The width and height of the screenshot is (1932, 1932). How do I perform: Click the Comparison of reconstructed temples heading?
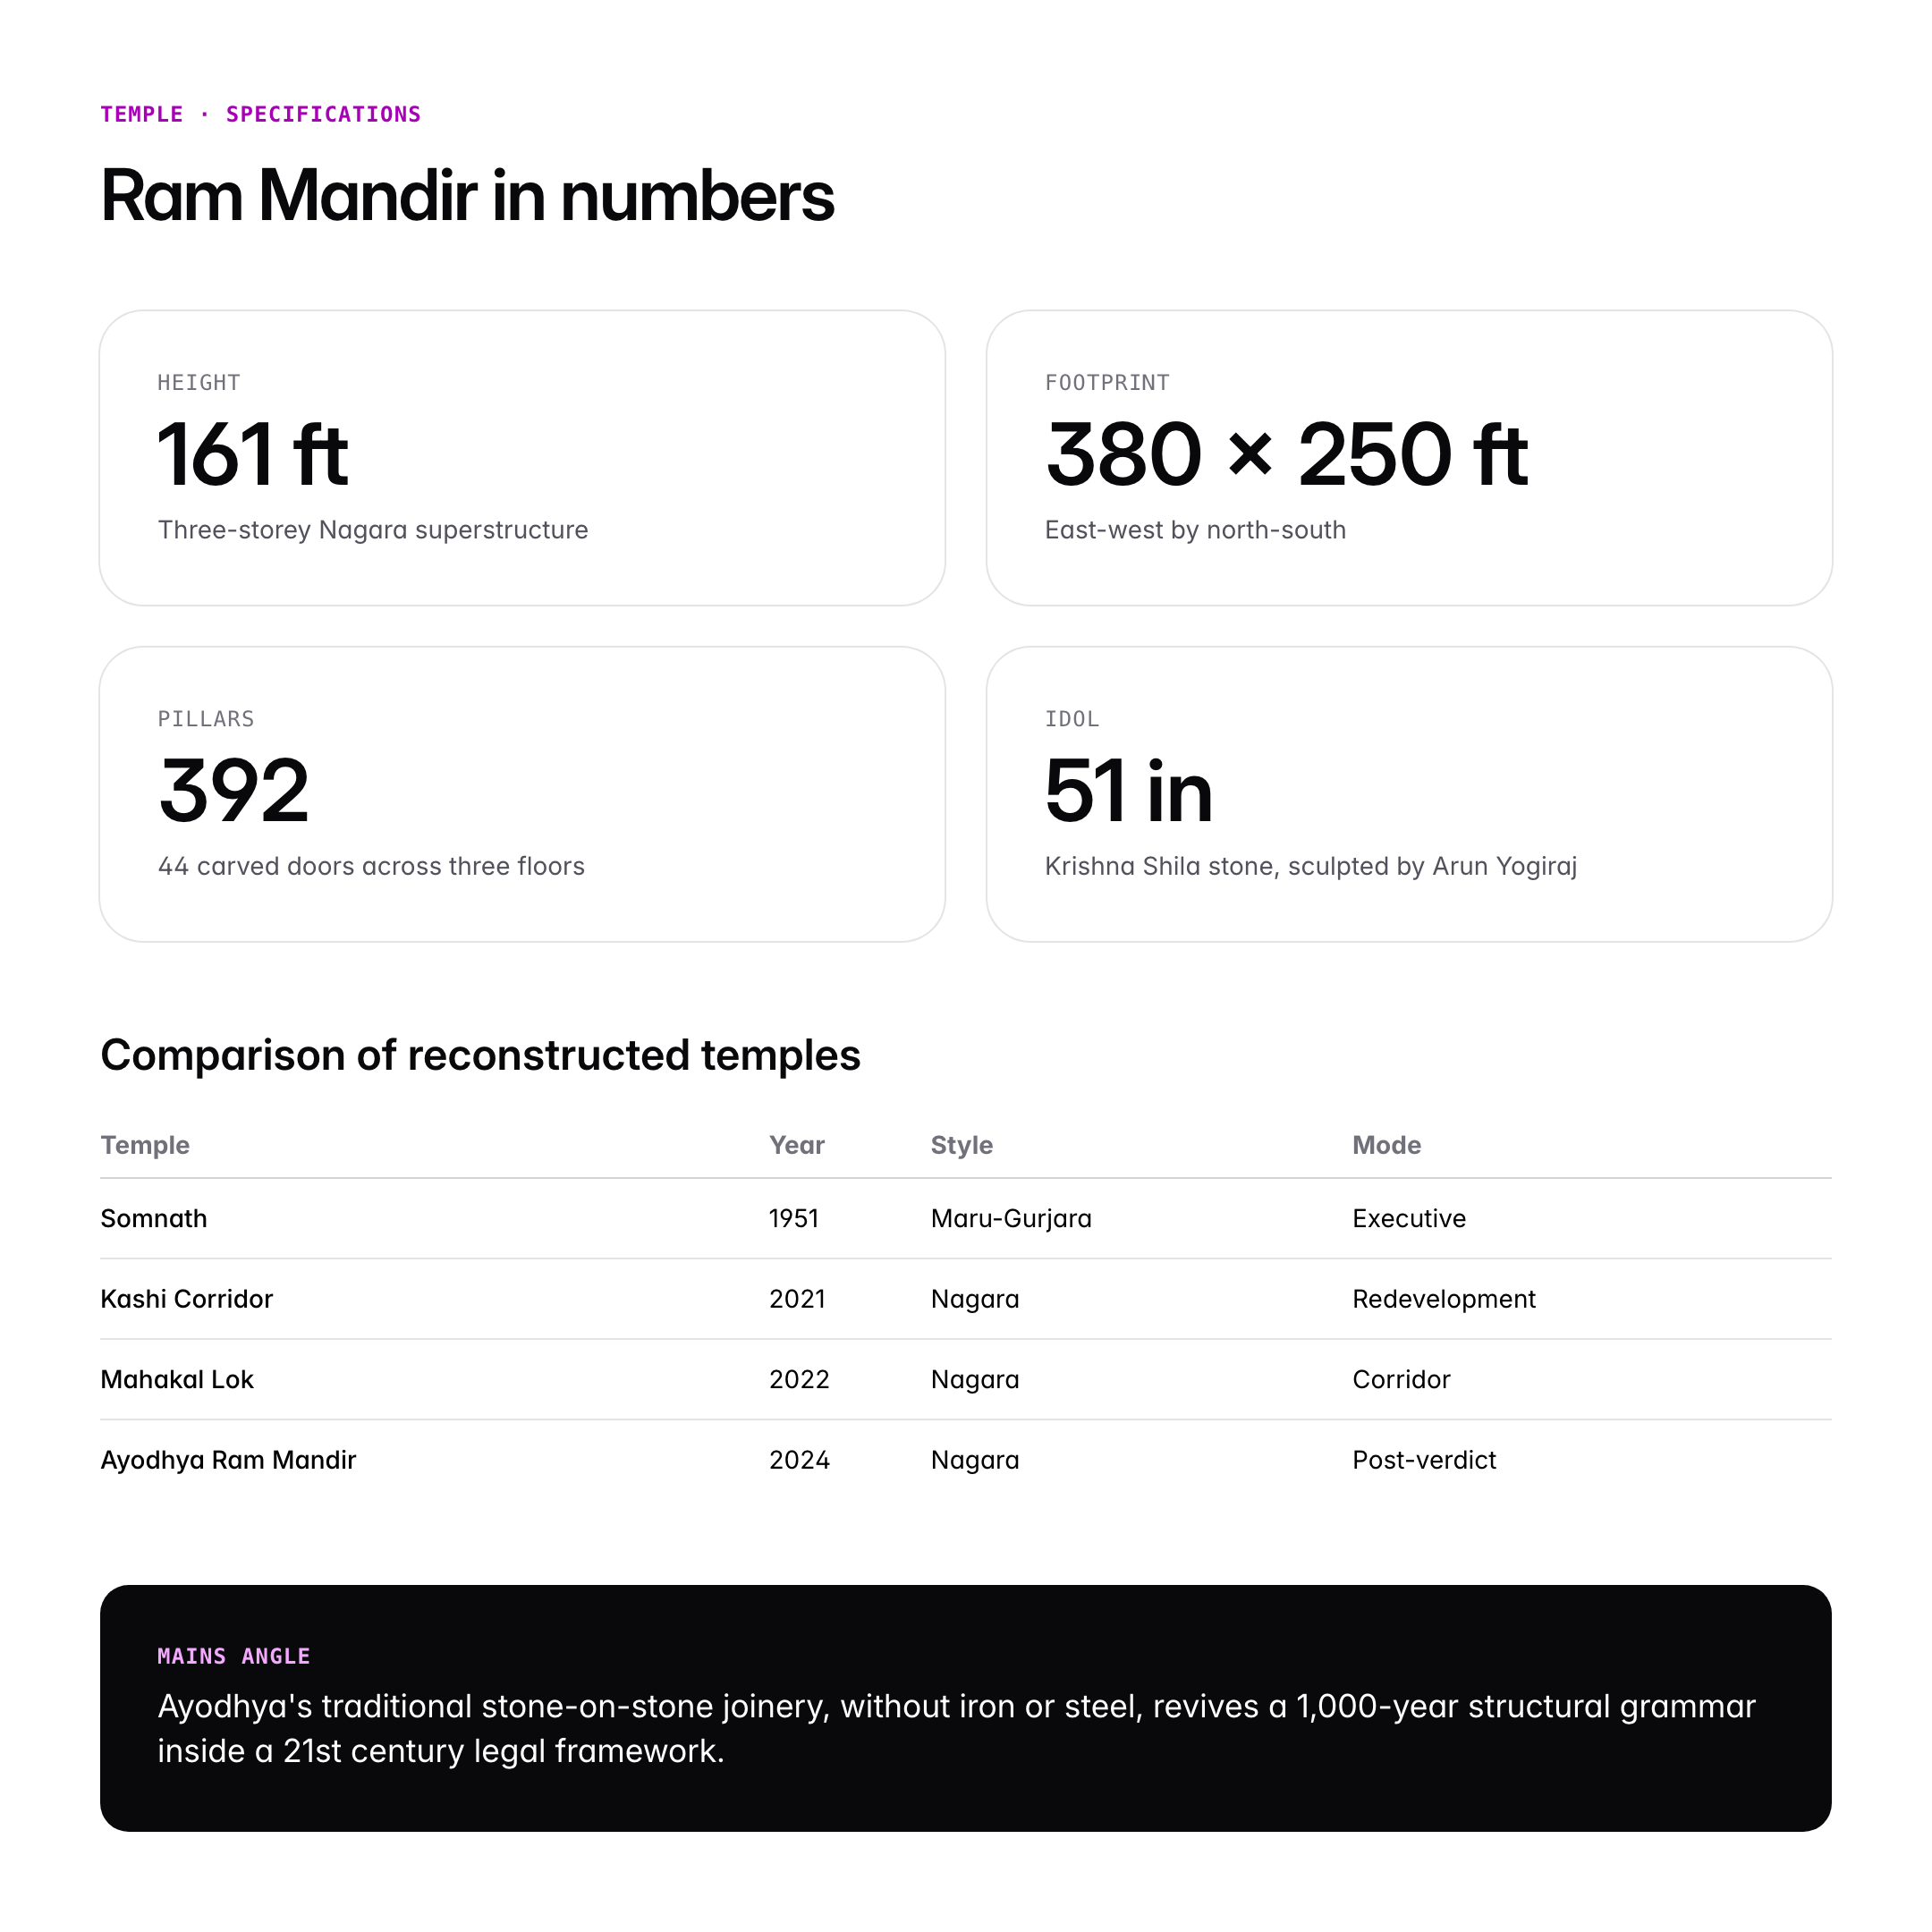[x=480, y=1055]
